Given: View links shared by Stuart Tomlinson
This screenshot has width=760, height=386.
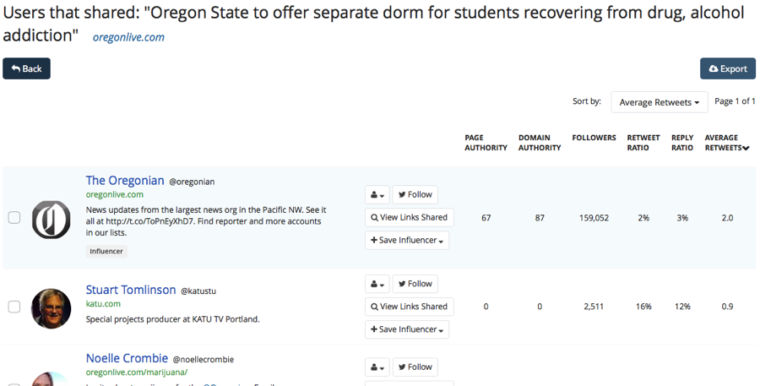Looking at the screenshot, I should 409,306.
